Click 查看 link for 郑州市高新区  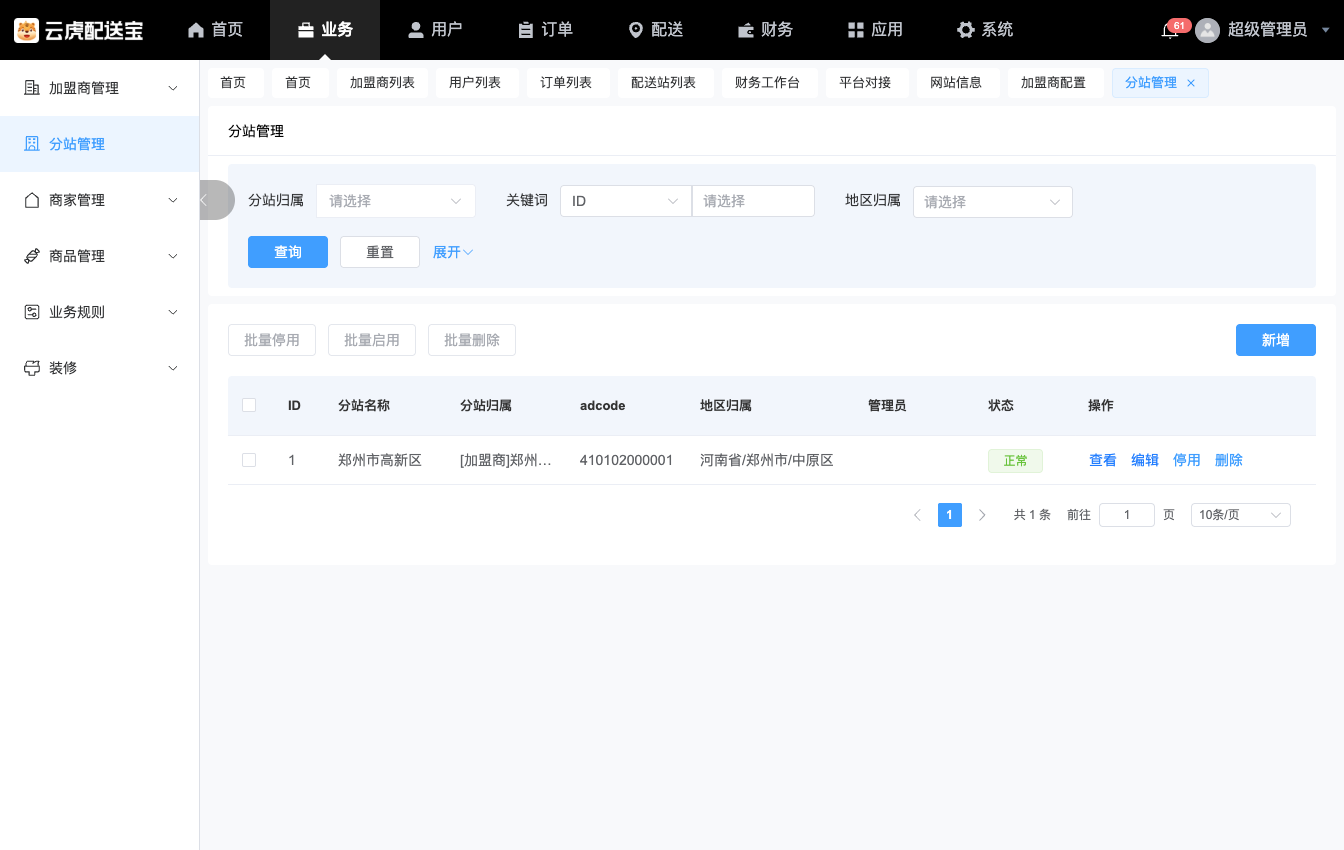click(1103, 460)
